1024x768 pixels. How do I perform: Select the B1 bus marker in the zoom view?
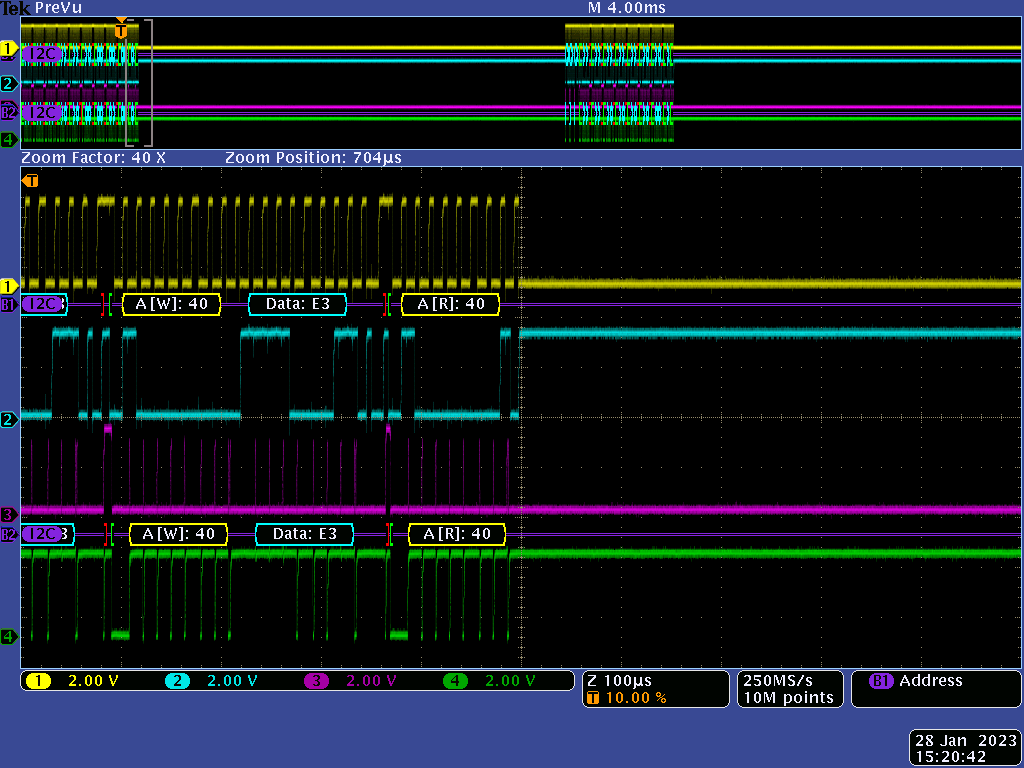point(8,304)
